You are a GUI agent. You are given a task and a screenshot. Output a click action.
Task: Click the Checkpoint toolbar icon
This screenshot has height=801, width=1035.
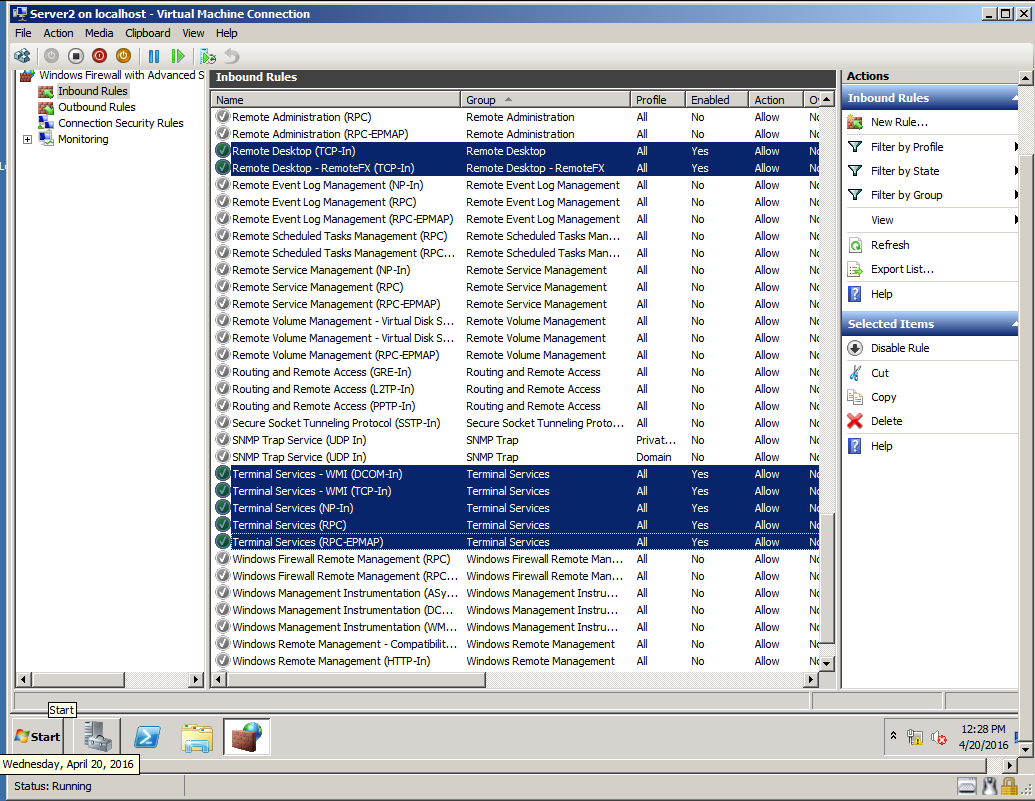point(208,56)
